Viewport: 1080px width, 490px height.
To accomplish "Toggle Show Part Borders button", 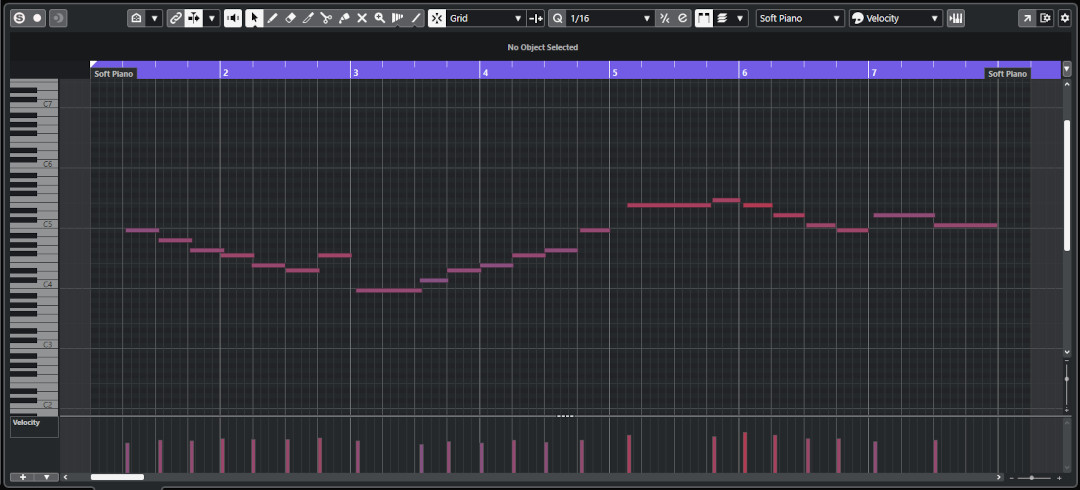I will point(704,19).
